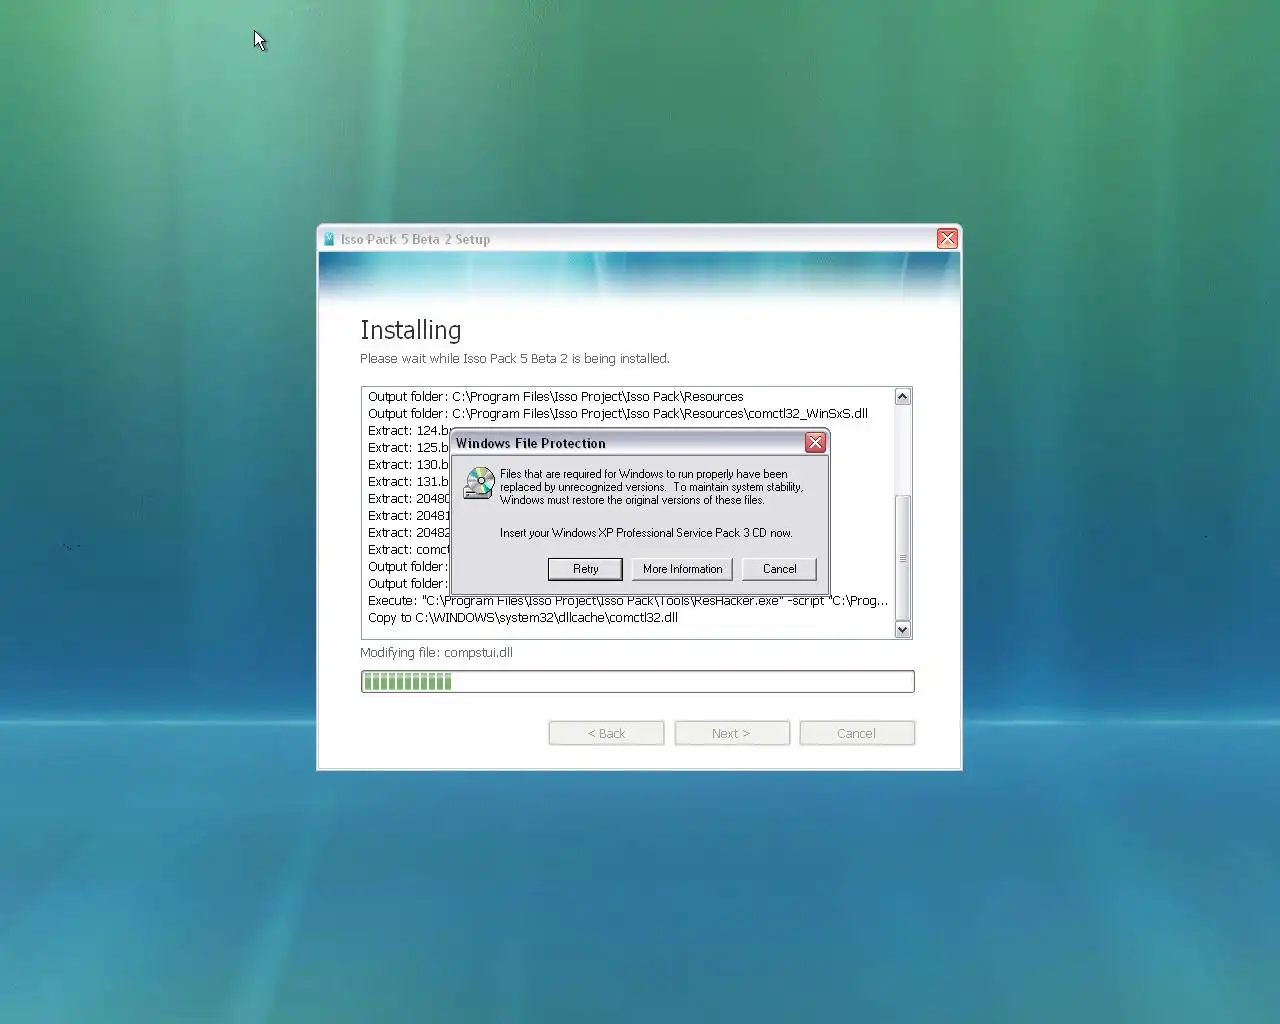Screen dimensions: 1280x1024
Task: Click the green installation progress bar
Action: click(x=637, y=682)
